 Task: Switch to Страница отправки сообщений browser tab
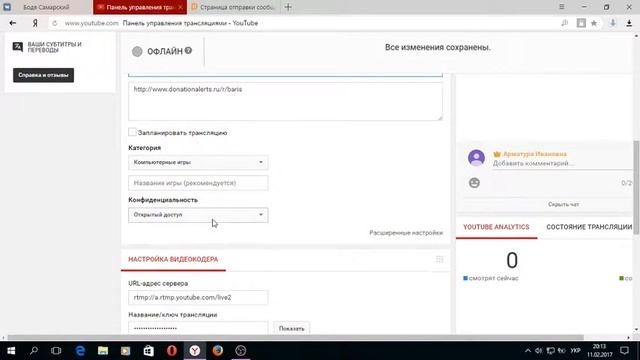(x=233, y=7)
